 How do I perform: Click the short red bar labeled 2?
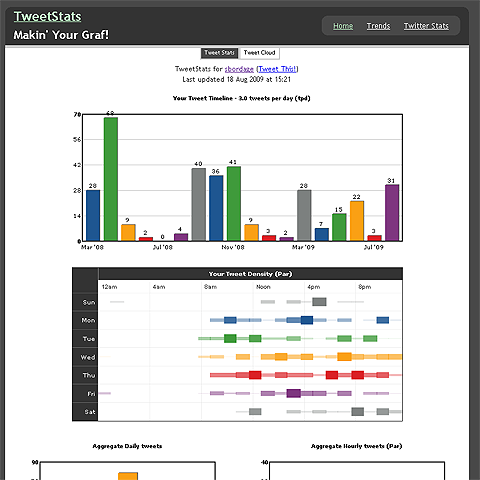pyautogui.click(x=146, y=239)
